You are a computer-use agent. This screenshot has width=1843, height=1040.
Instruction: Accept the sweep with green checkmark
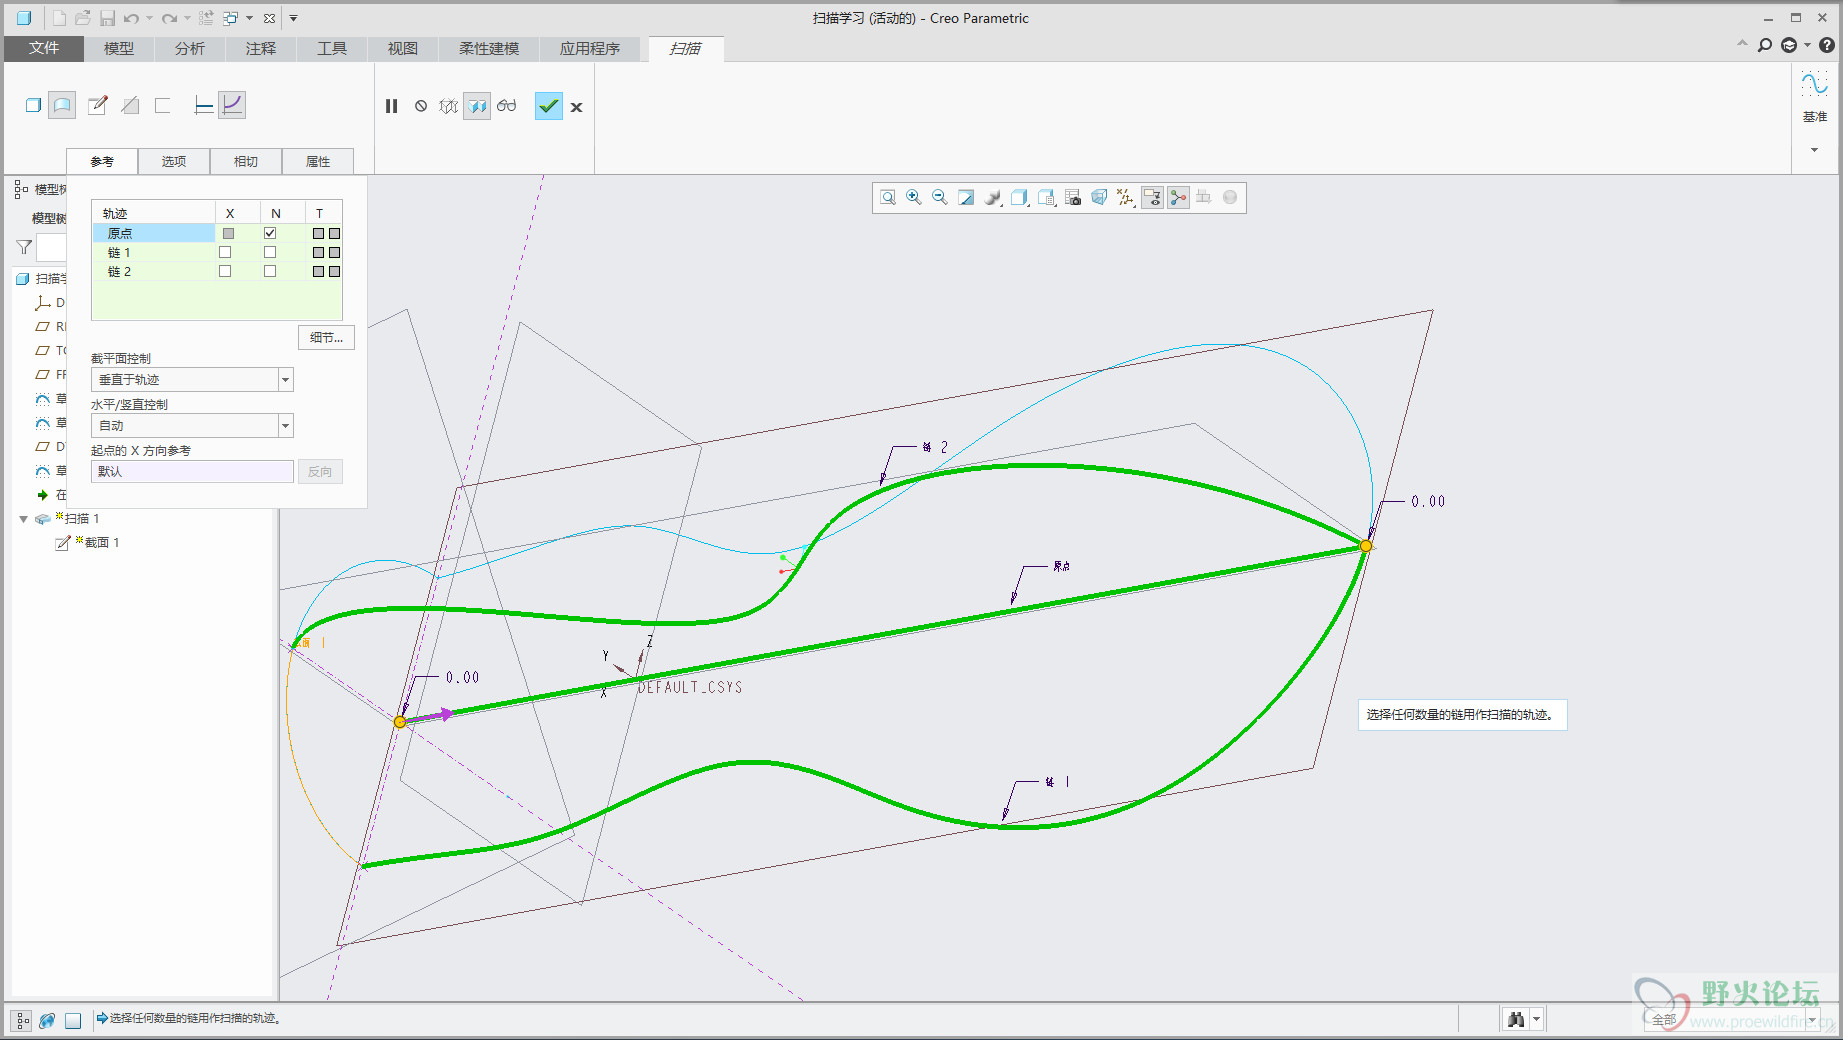pos(549,106)
